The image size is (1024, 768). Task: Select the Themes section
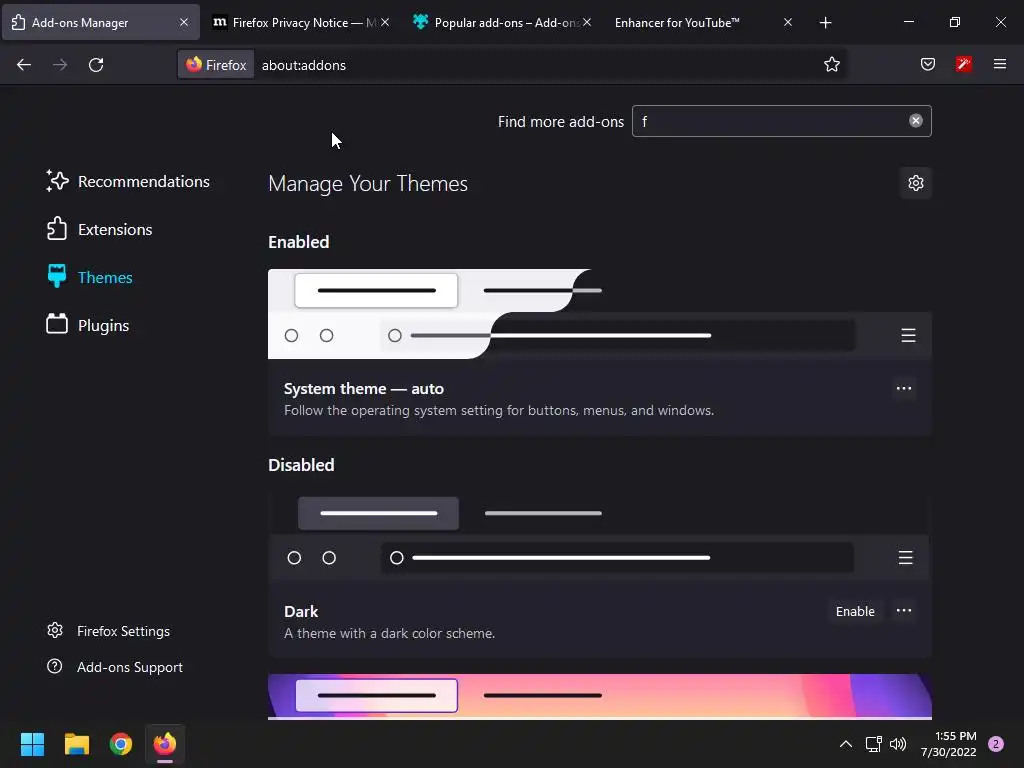click(x=89, y=278)
